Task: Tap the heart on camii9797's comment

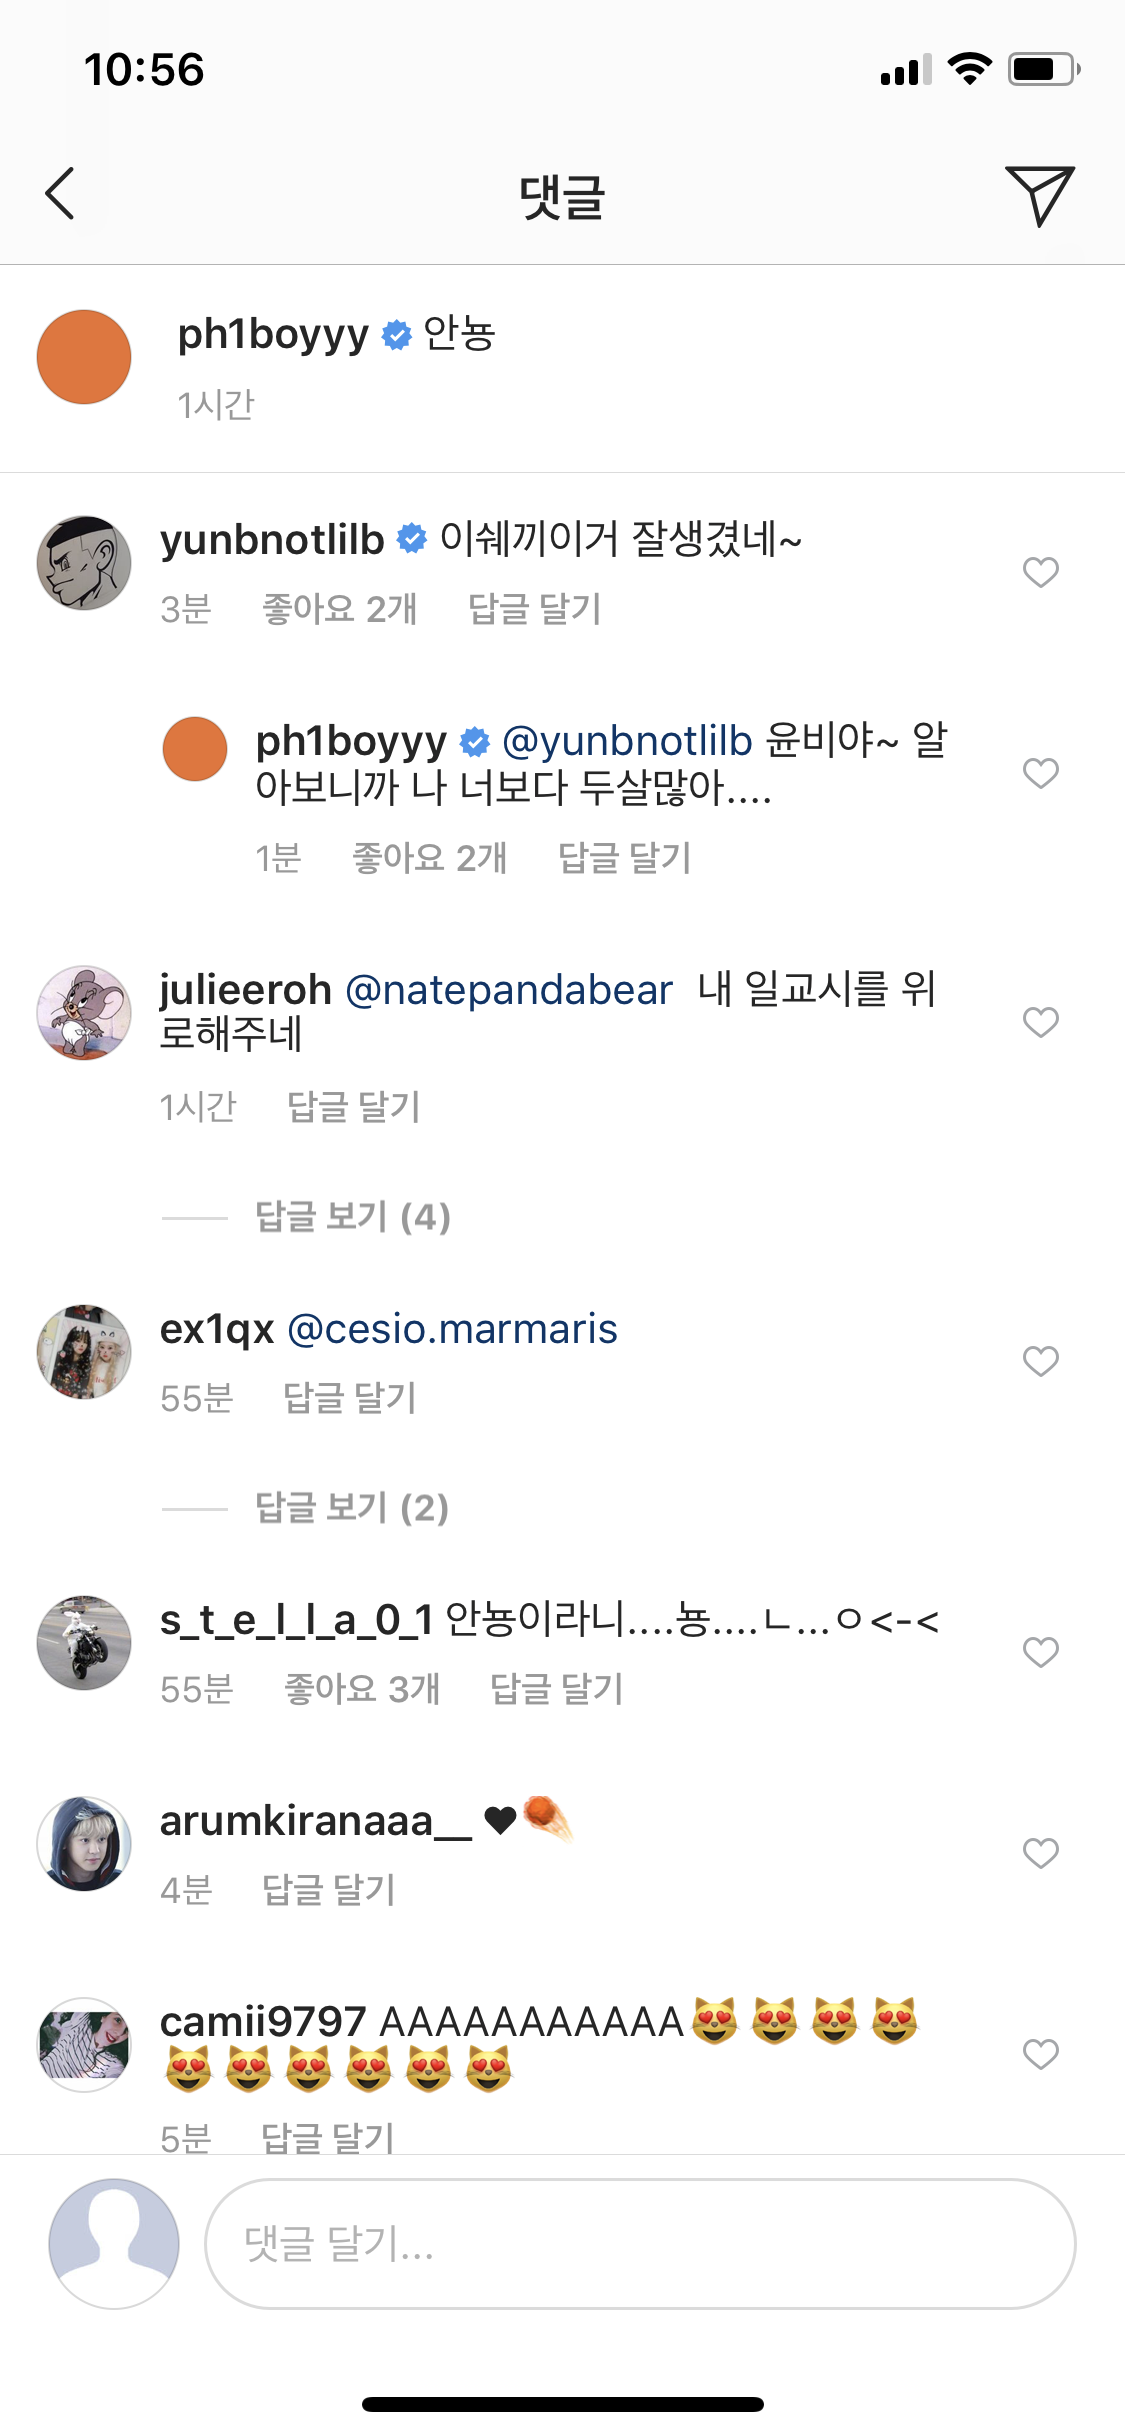Action: (x=1040, y=2054)
